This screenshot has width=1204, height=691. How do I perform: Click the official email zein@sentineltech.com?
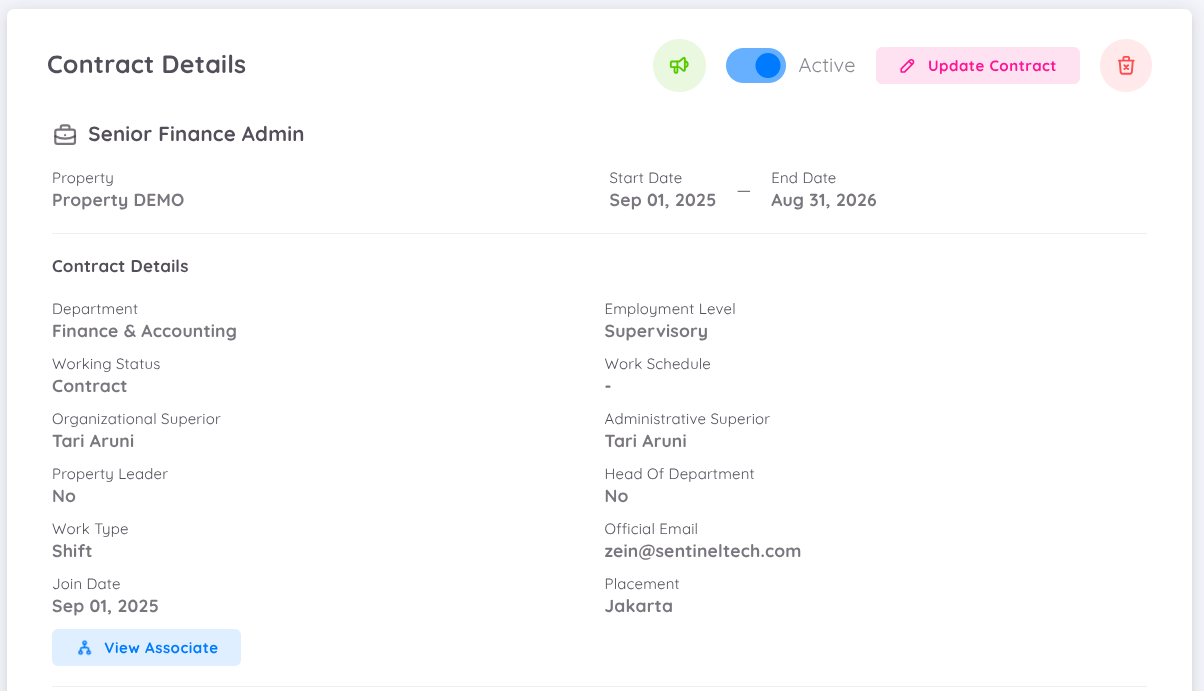pos(702,550)
